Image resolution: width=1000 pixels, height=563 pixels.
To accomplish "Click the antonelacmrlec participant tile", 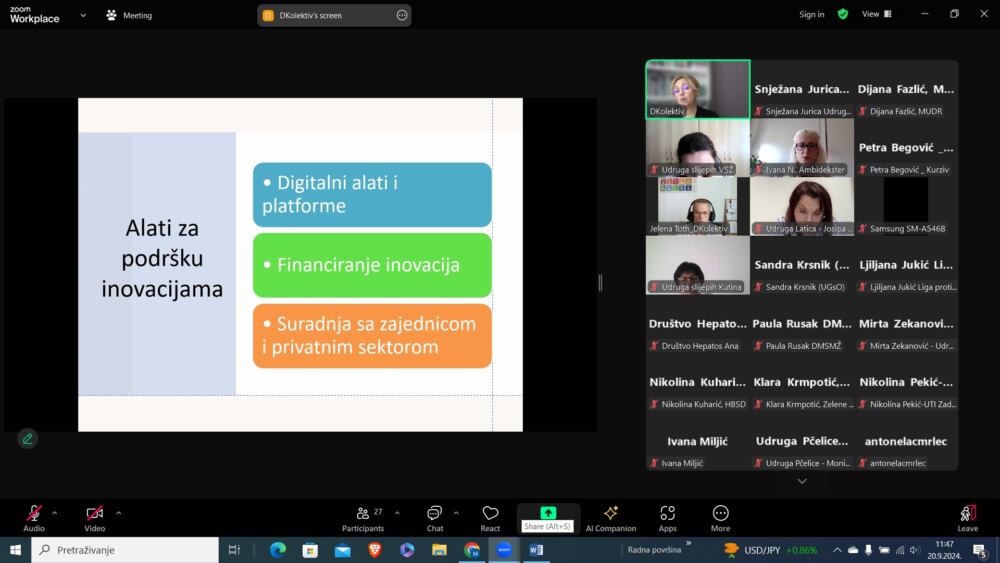I will (x=906, y=441).
